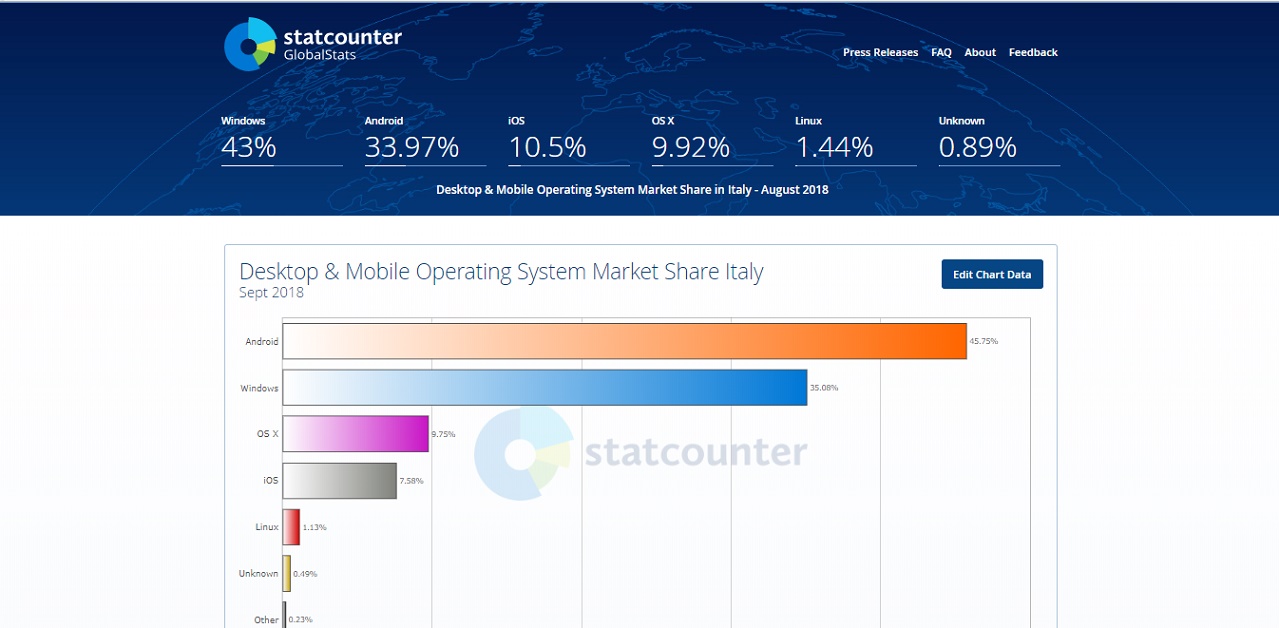The width and height of the screenshot is (1279, 628).
Task: Open the About page
Action: (x=980, y=53)
